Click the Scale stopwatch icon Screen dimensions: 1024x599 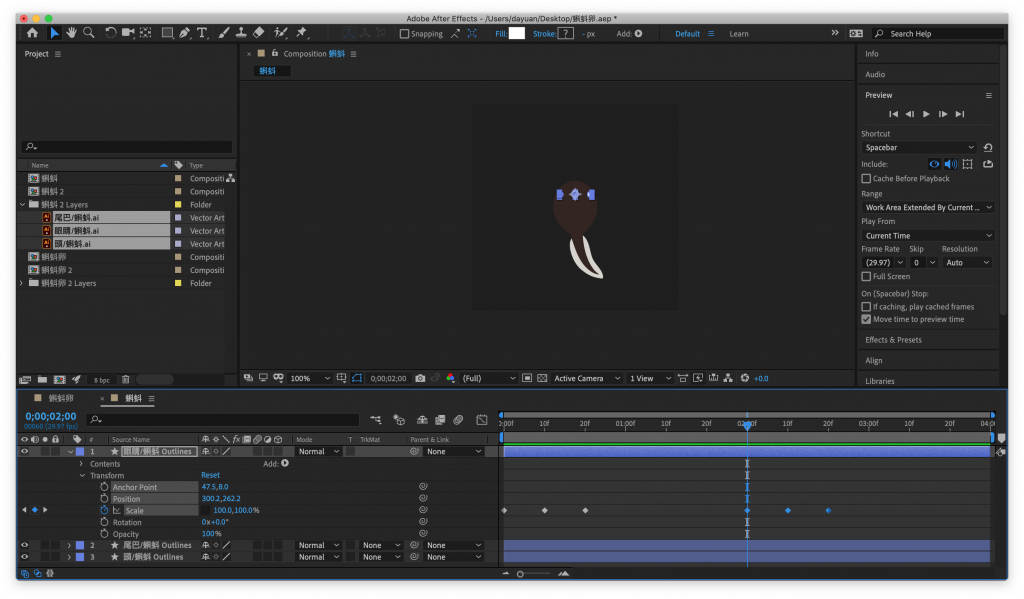(104, 510)
